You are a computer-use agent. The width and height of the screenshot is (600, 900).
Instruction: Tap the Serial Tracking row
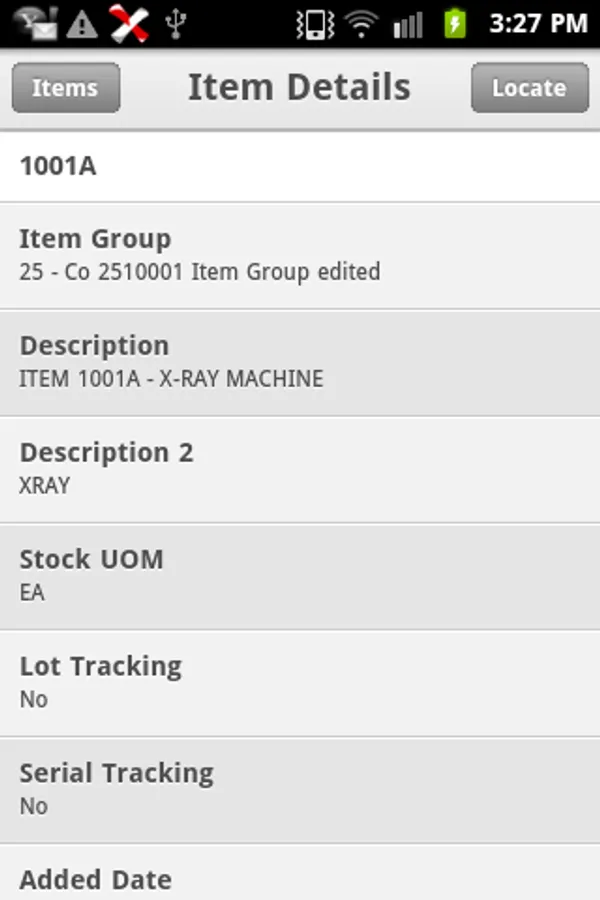pyautogui.click(x=300, y=790)
